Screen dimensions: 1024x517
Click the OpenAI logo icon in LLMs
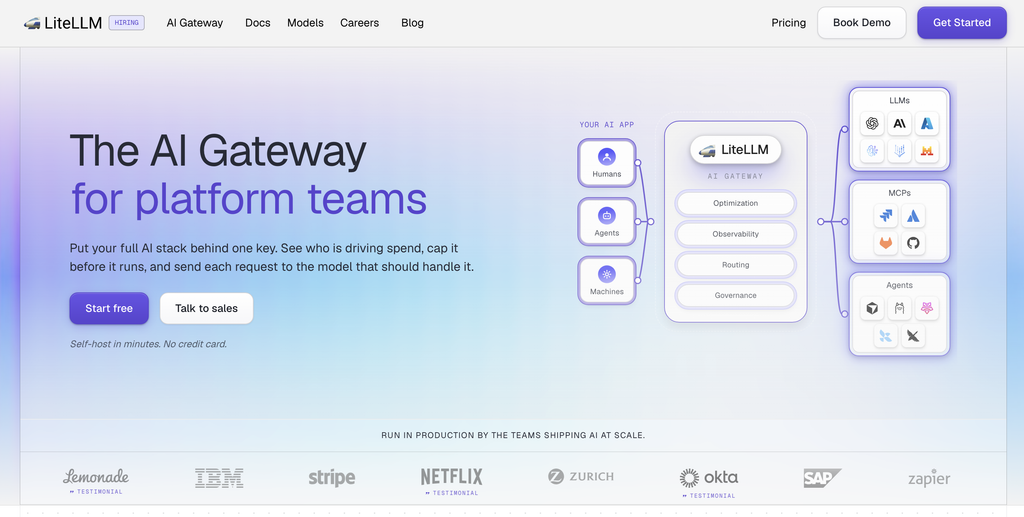(x=871, y=123)
